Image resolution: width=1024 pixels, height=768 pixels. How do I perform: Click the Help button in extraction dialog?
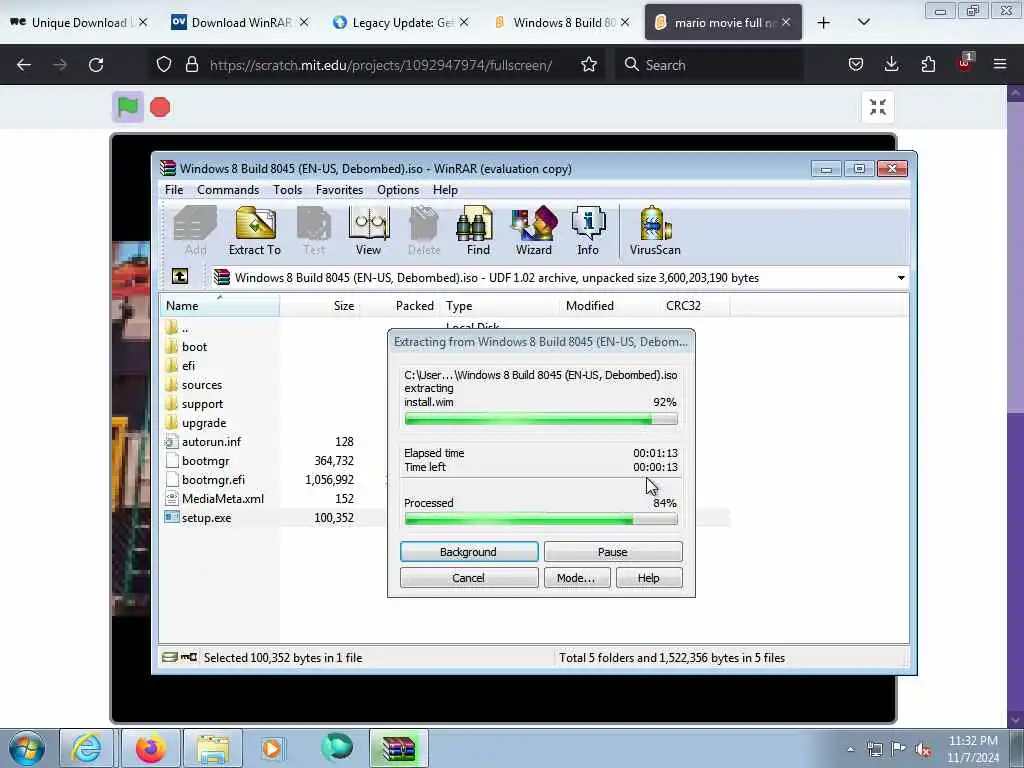(648, 578)
